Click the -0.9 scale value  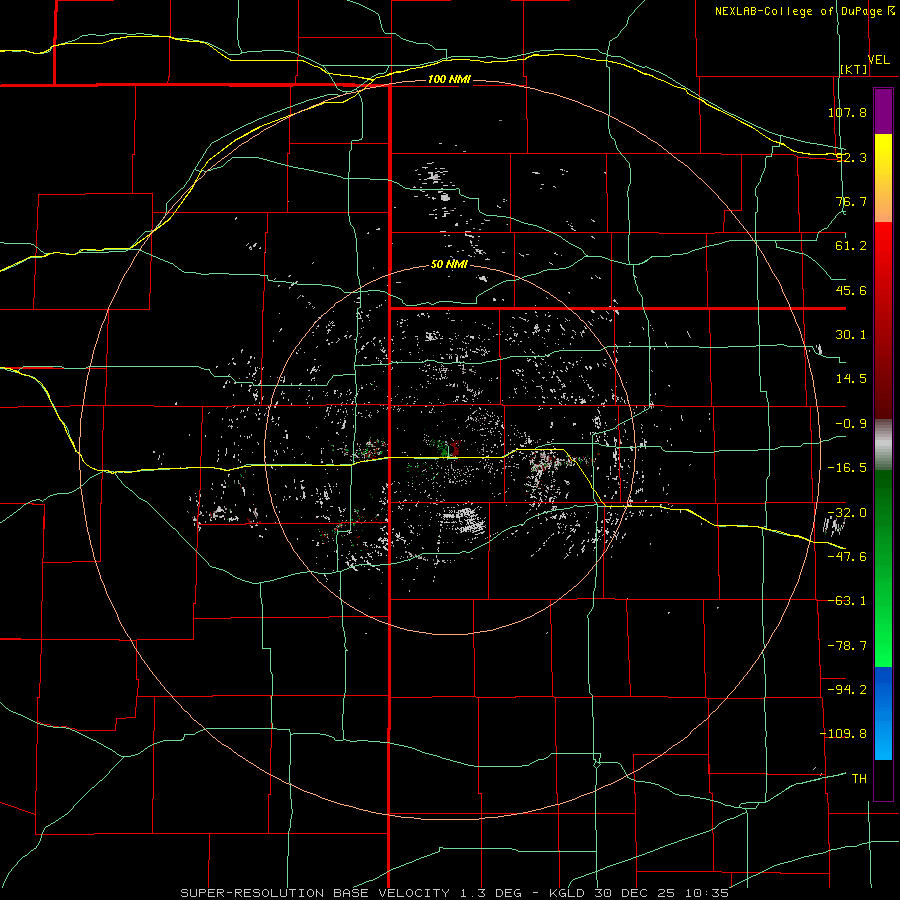pyautogui.click(x=851, y=424)
